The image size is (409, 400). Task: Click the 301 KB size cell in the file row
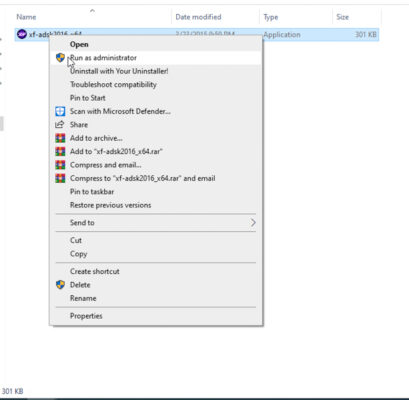pos(366,34)
